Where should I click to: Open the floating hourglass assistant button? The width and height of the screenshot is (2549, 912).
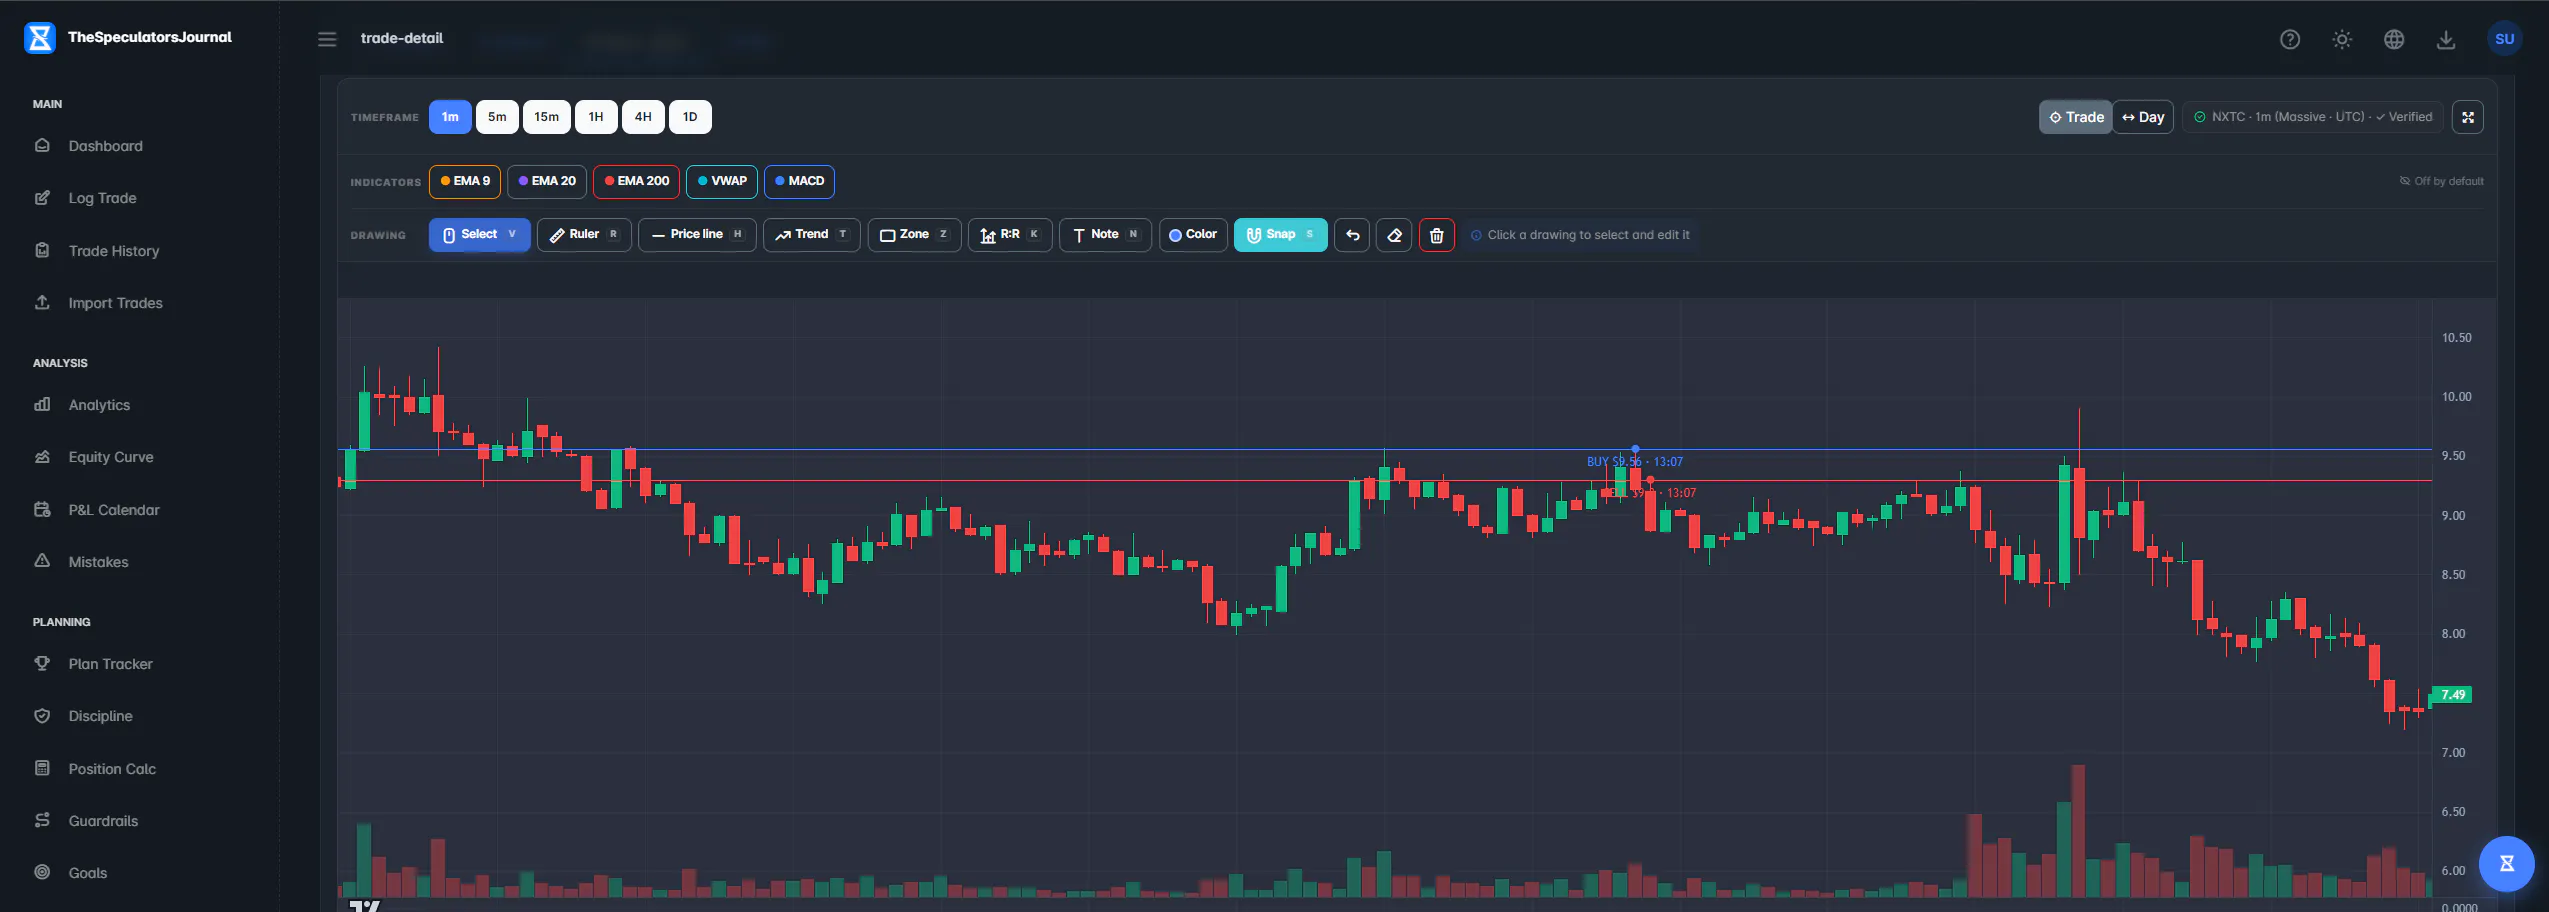click(x=2506, y=863)
